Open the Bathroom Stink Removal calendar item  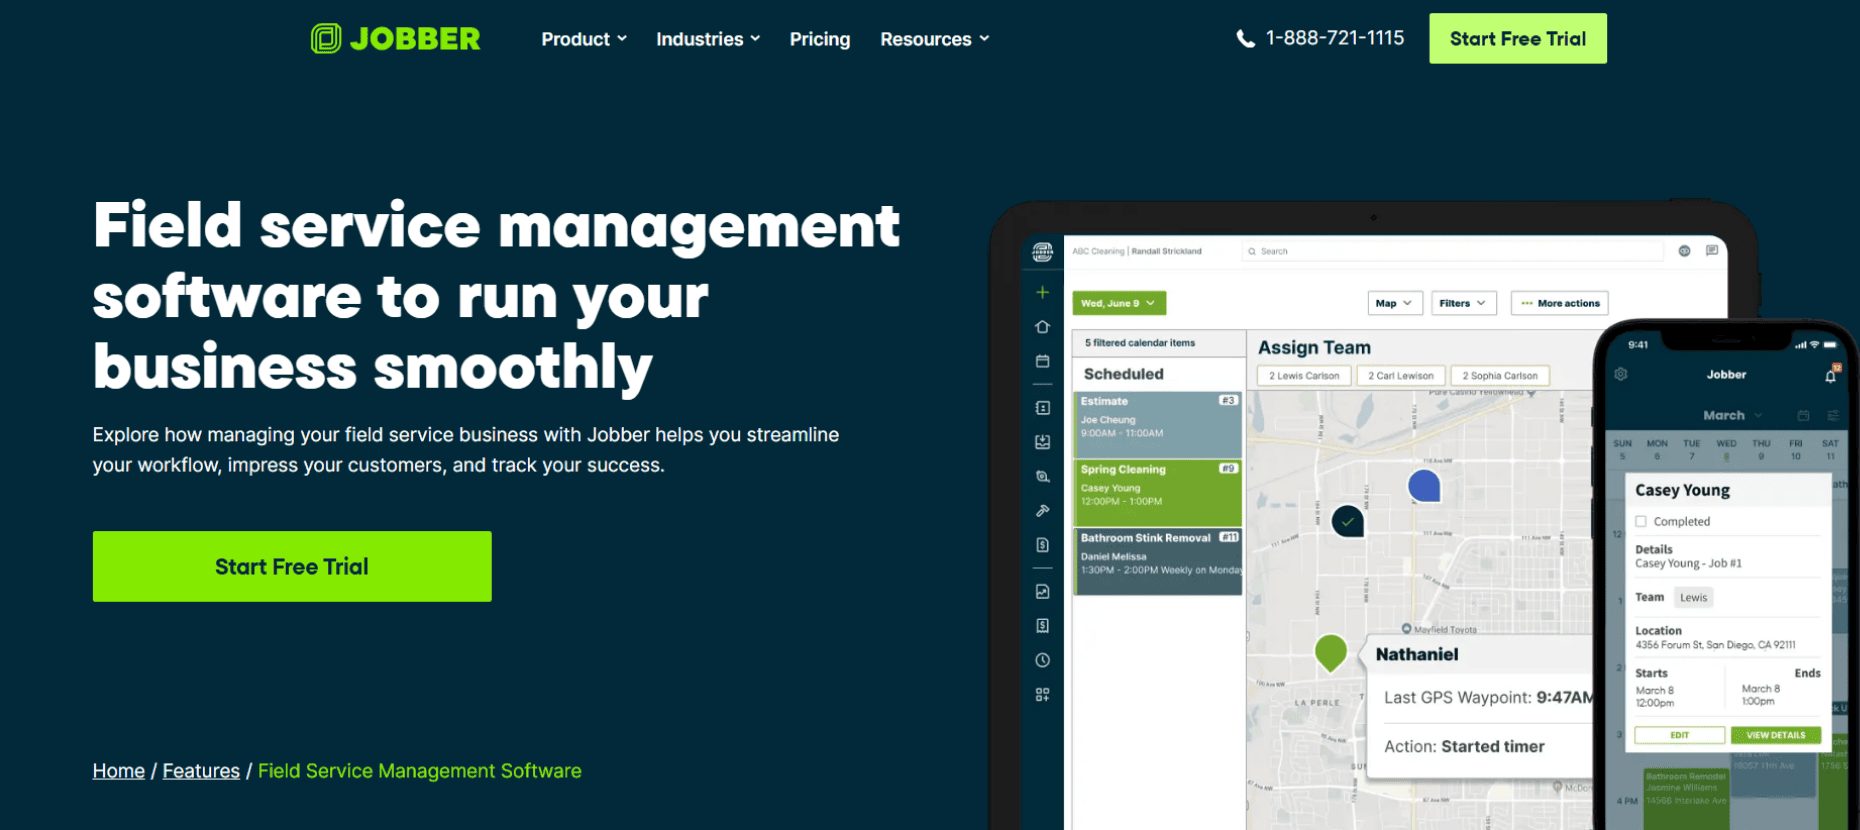tap(1158, 561)
